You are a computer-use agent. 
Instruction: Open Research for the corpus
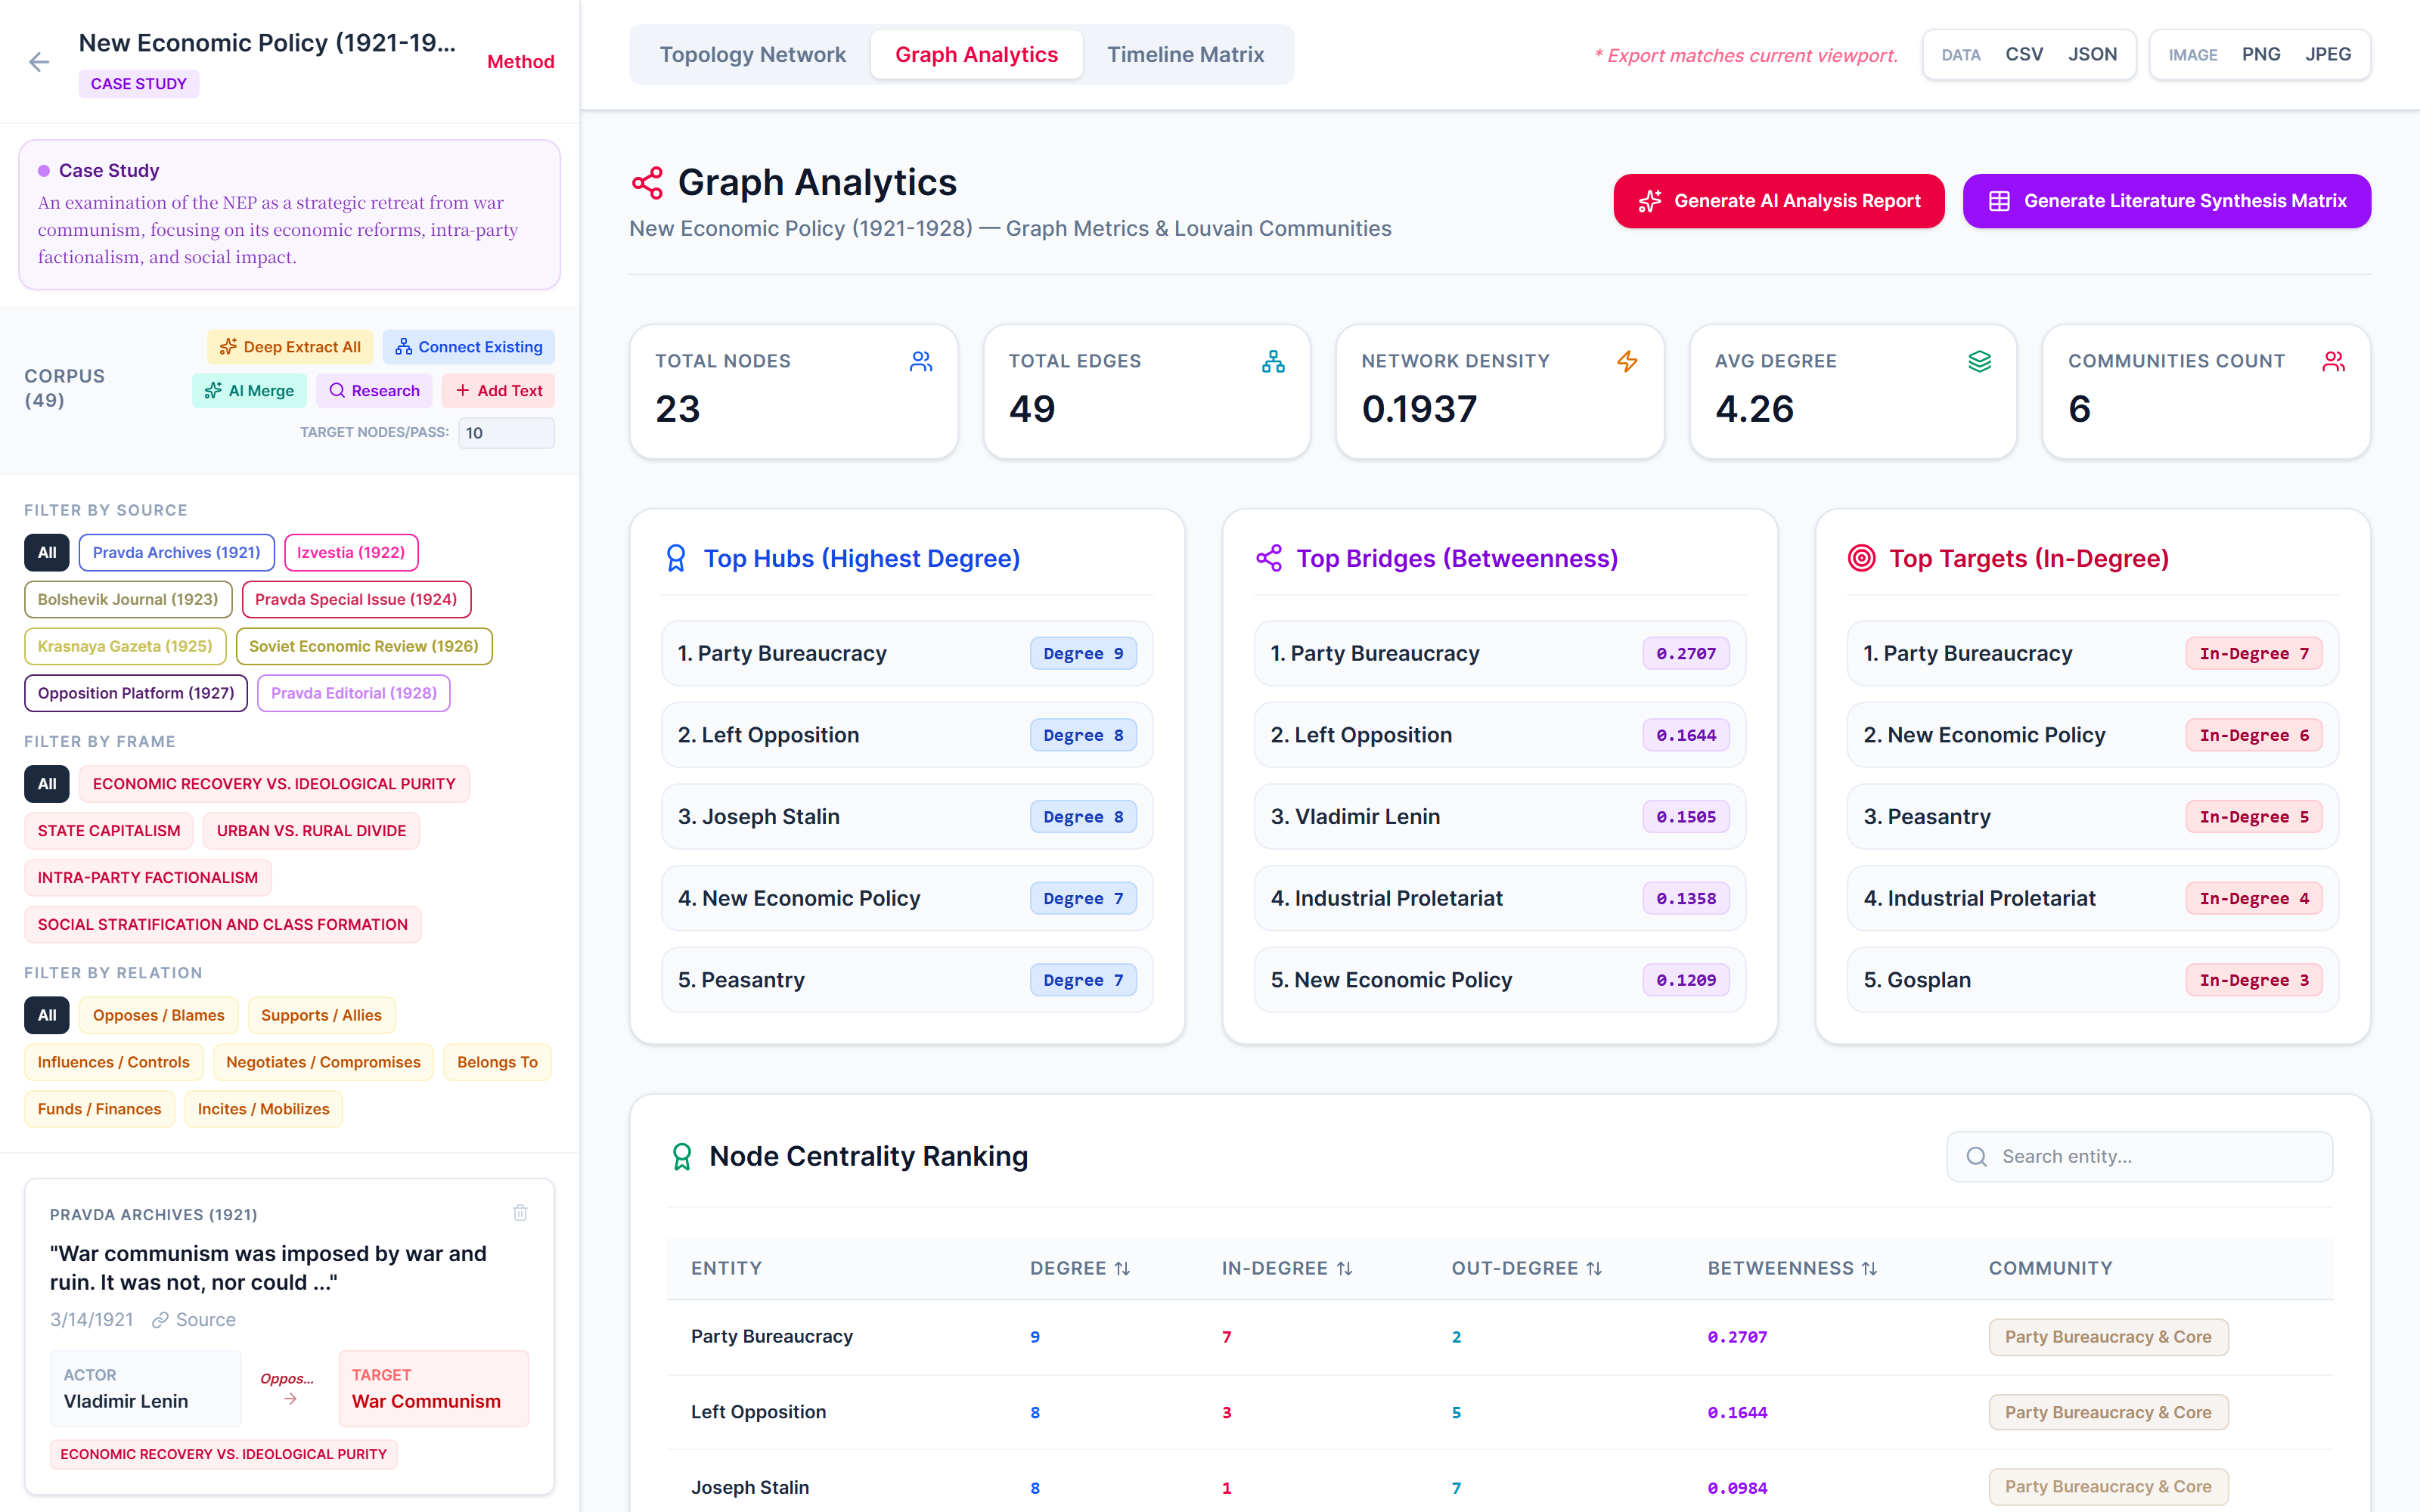point(374,391)
